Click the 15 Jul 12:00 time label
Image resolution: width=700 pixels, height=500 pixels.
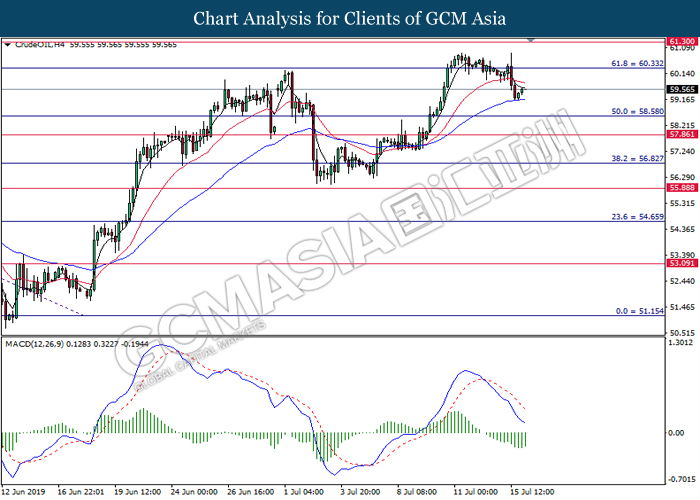[x=532, y=492]
